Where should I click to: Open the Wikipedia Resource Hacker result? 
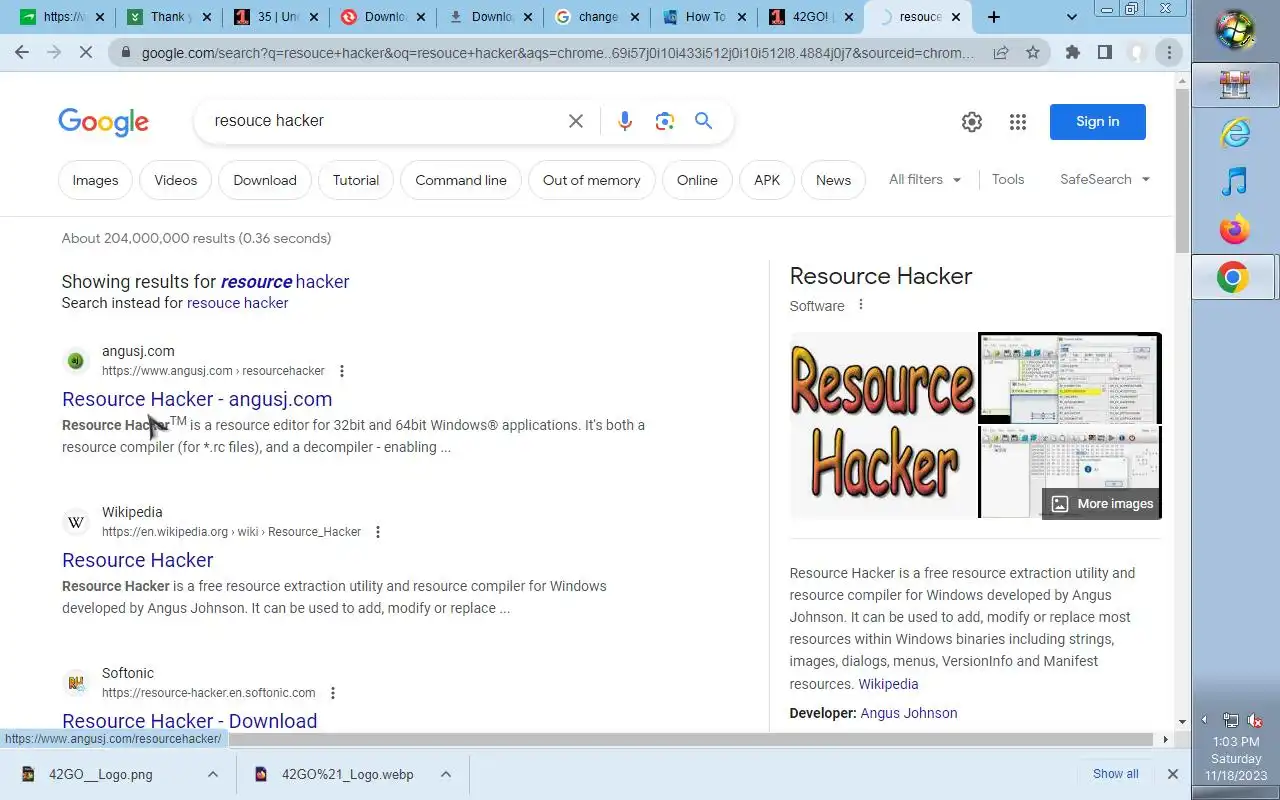[x=138, y=560]
